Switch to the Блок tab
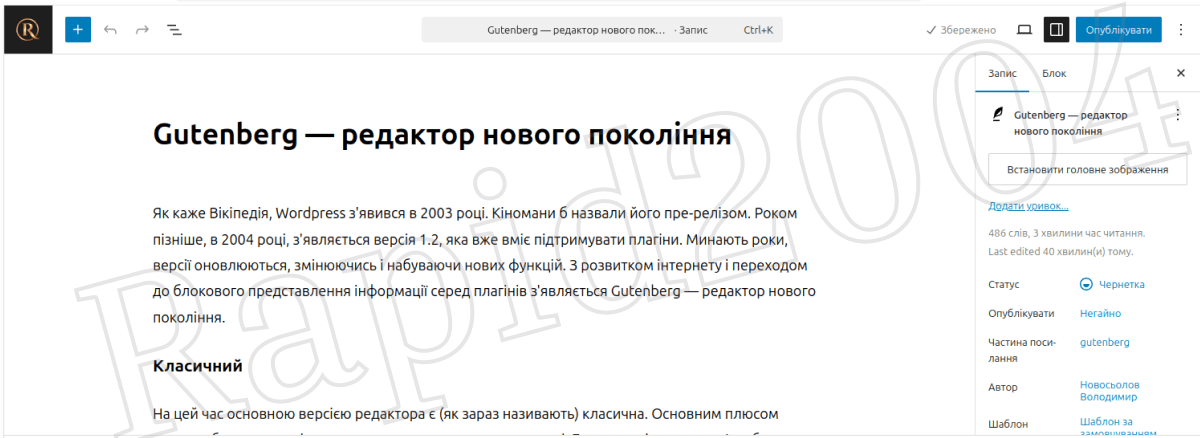1200x438 pixels. click(x=1054, y=73)
